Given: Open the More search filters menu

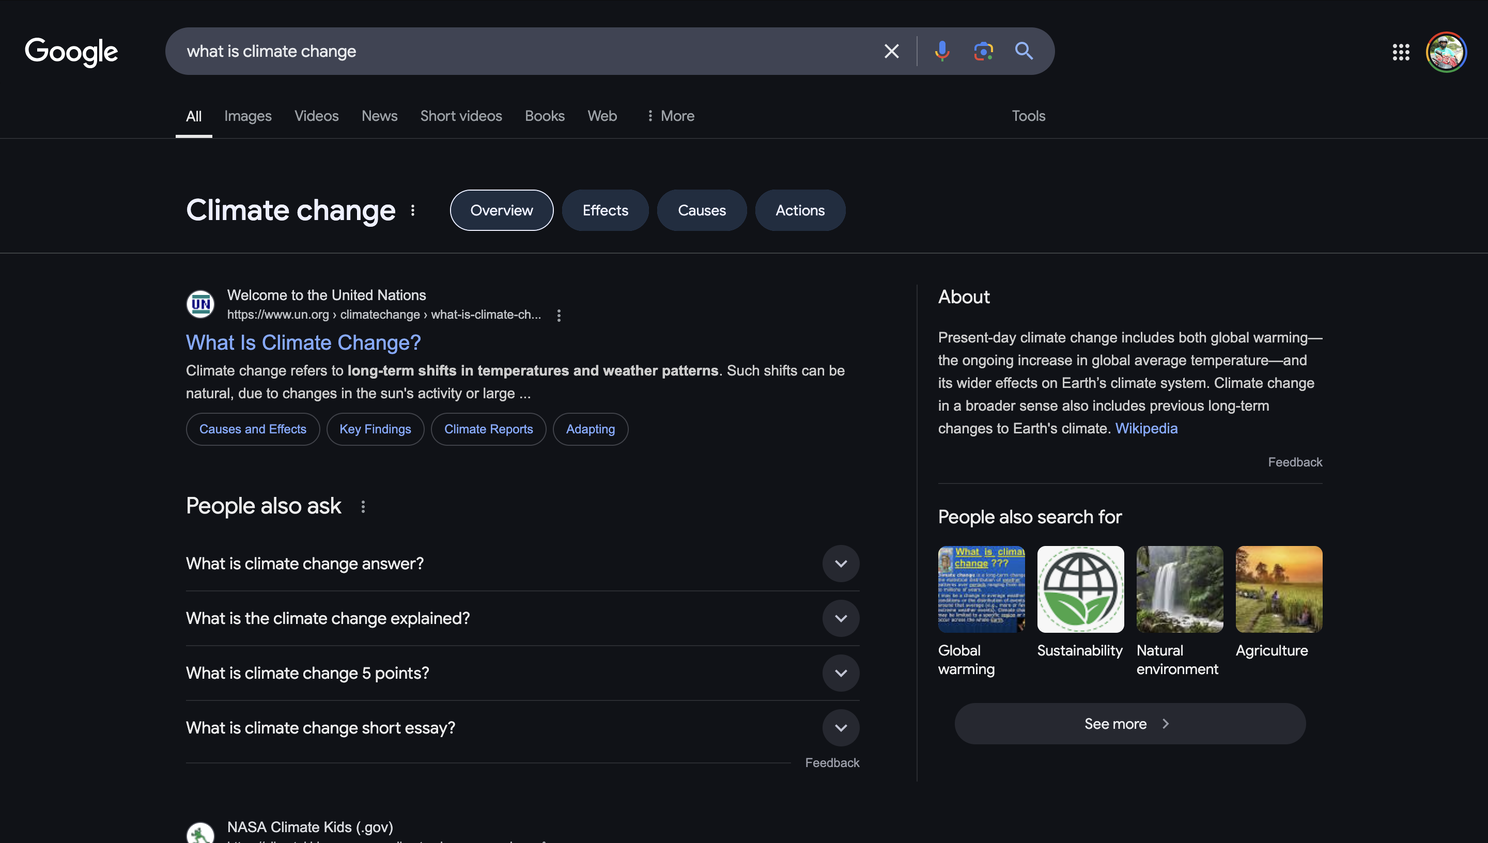Looking at the screenshot, I should 670,116.
